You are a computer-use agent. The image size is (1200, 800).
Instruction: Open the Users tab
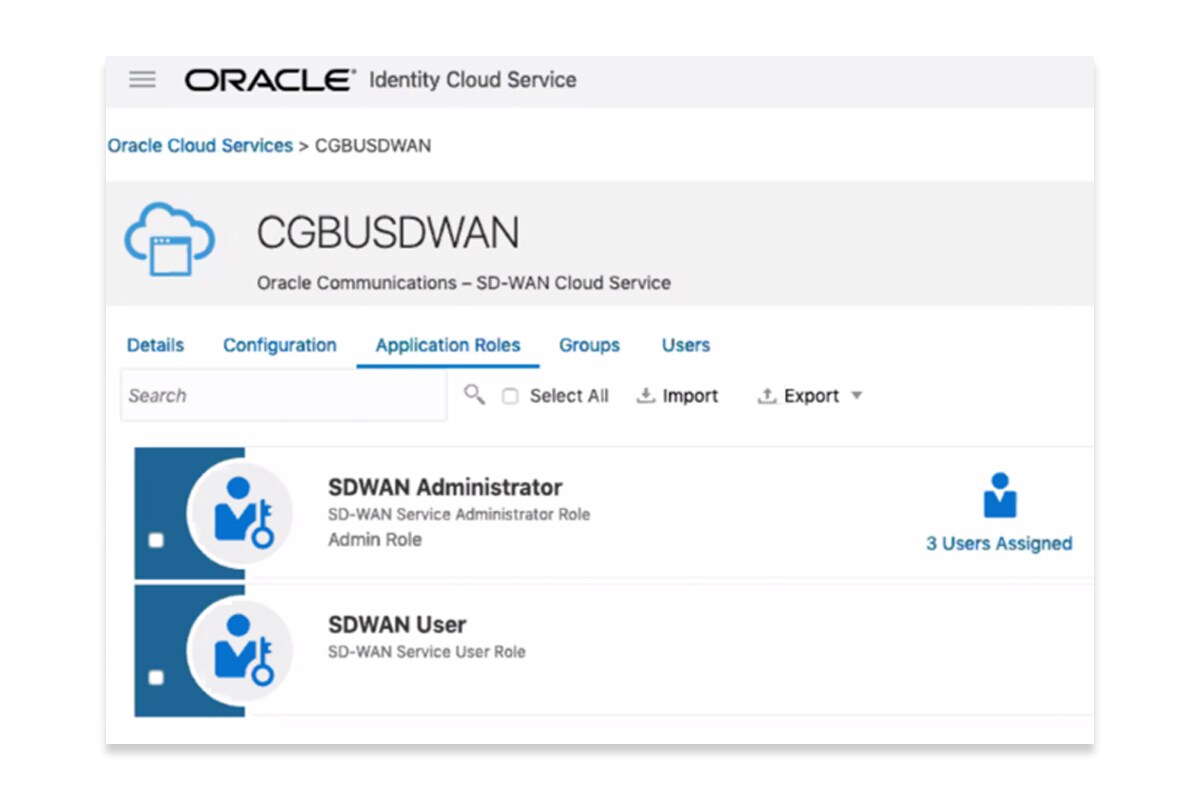coord(685,345)
